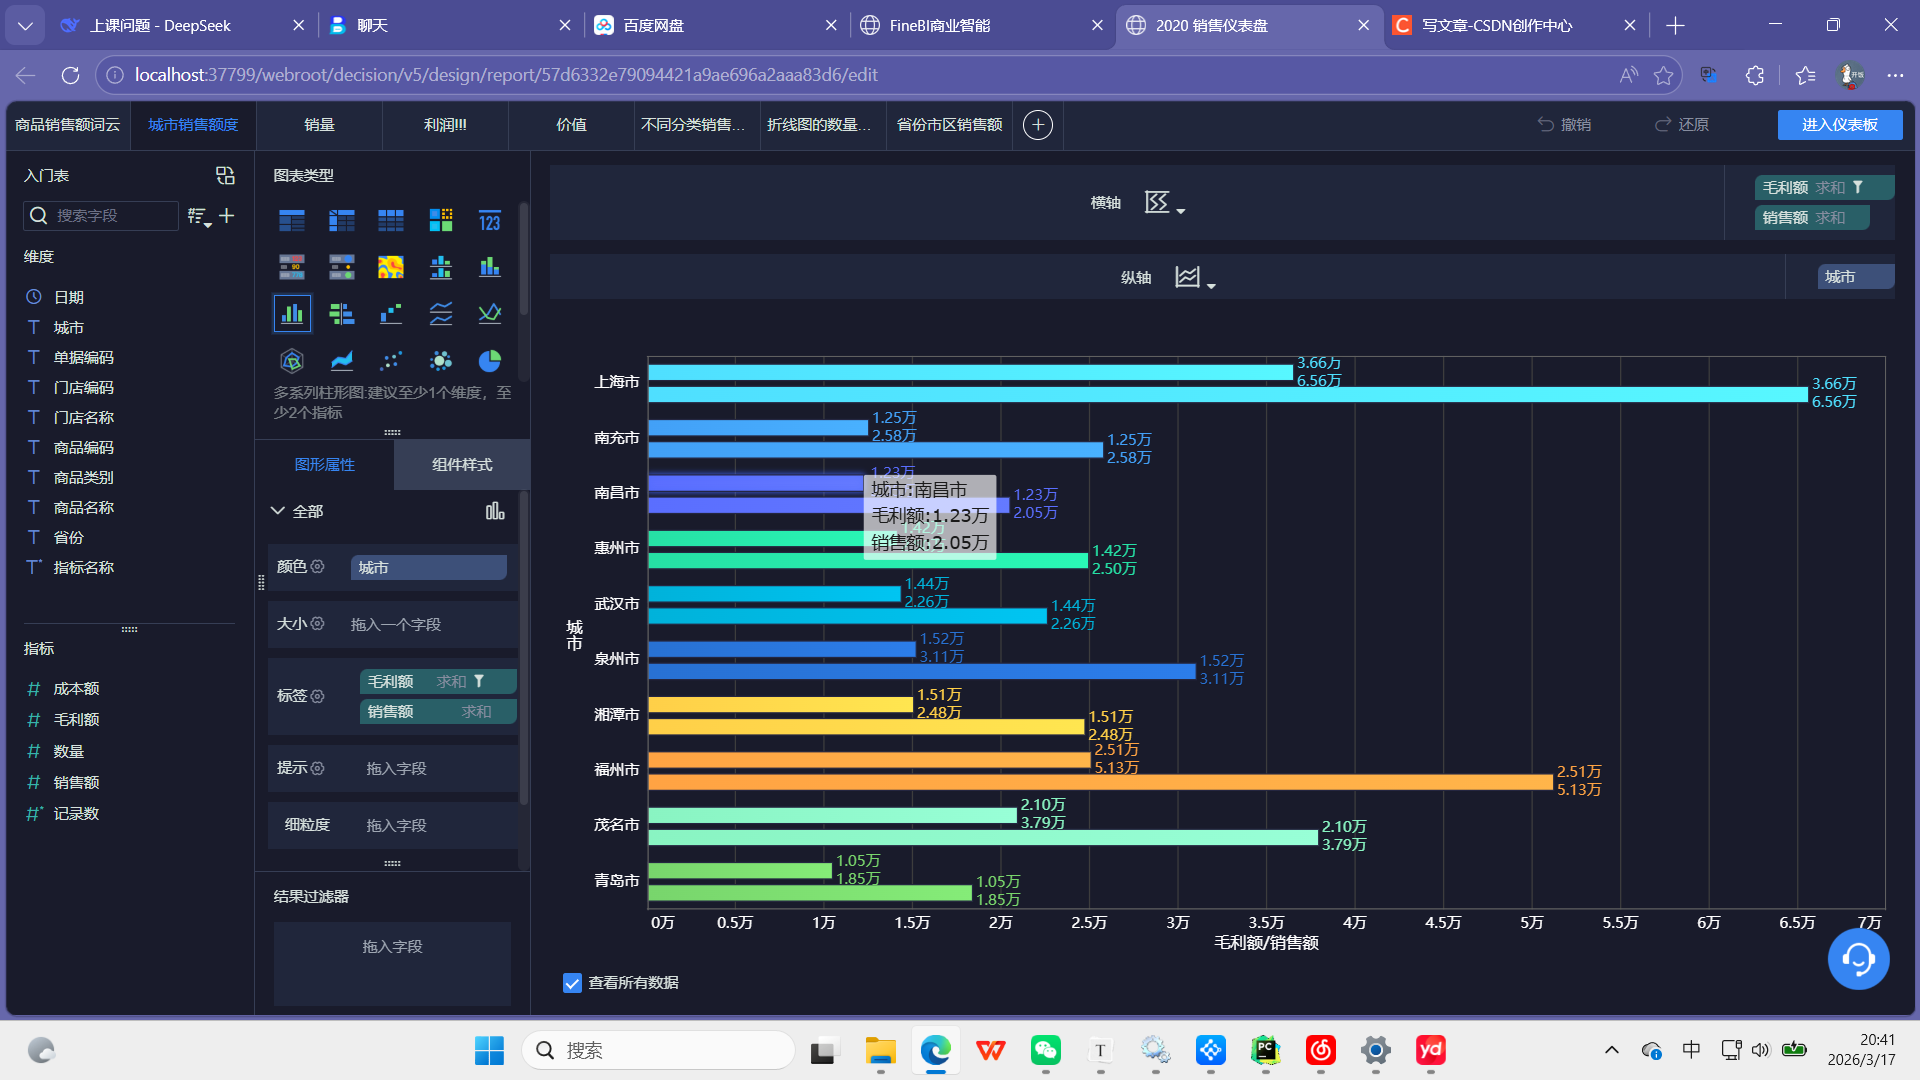Viewport: 1920px width, 1080px height.
Task: Switch to the 组件样式 tab
Action: [462, 465]
